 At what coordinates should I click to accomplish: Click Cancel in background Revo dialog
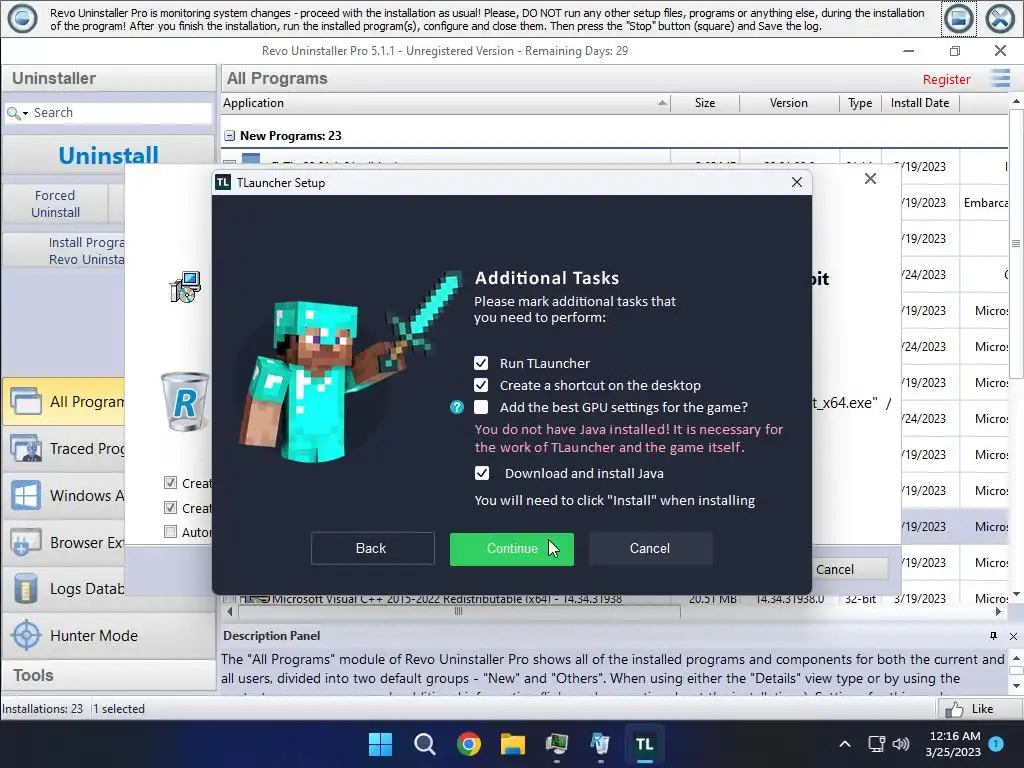click(849, 569)
